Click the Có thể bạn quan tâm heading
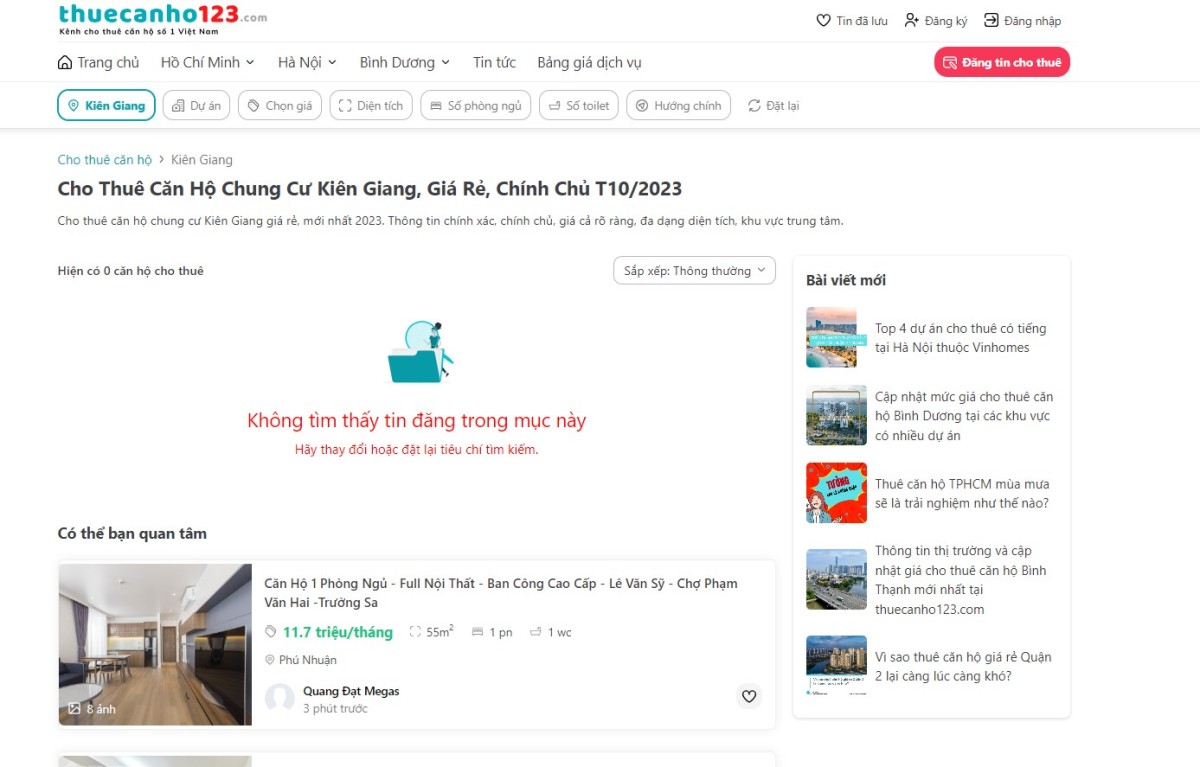The height and width of the screenshot is (767, 1200). pos(132,534)
